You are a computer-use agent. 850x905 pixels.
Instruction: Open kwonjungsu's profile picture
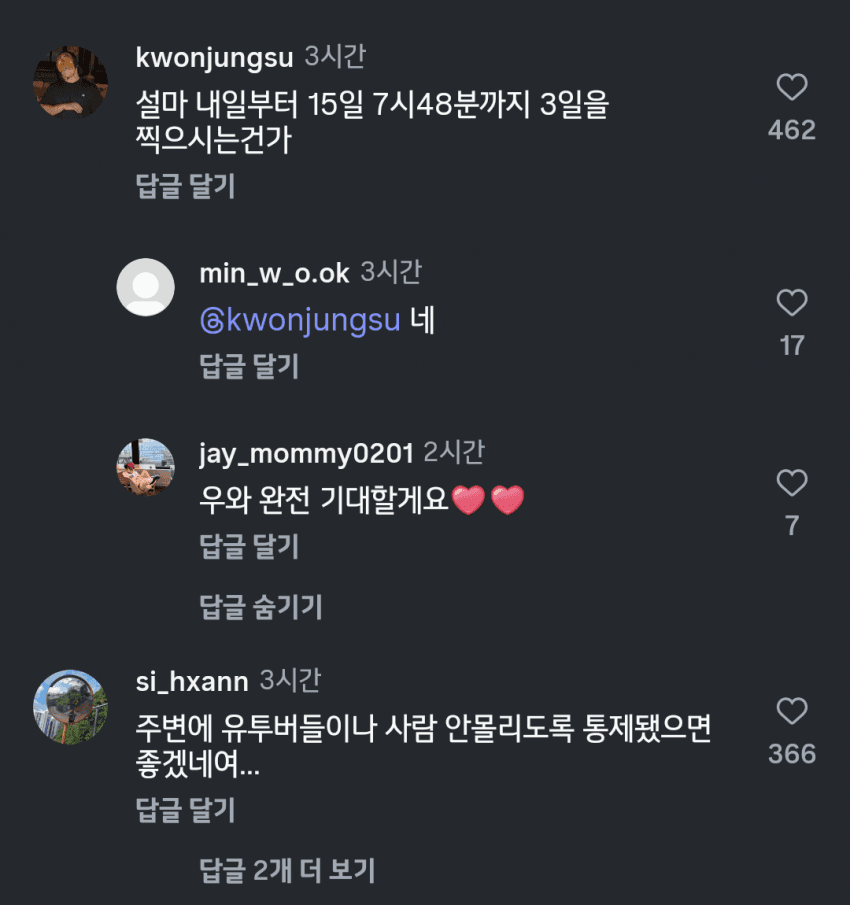[x=71, y=81]
